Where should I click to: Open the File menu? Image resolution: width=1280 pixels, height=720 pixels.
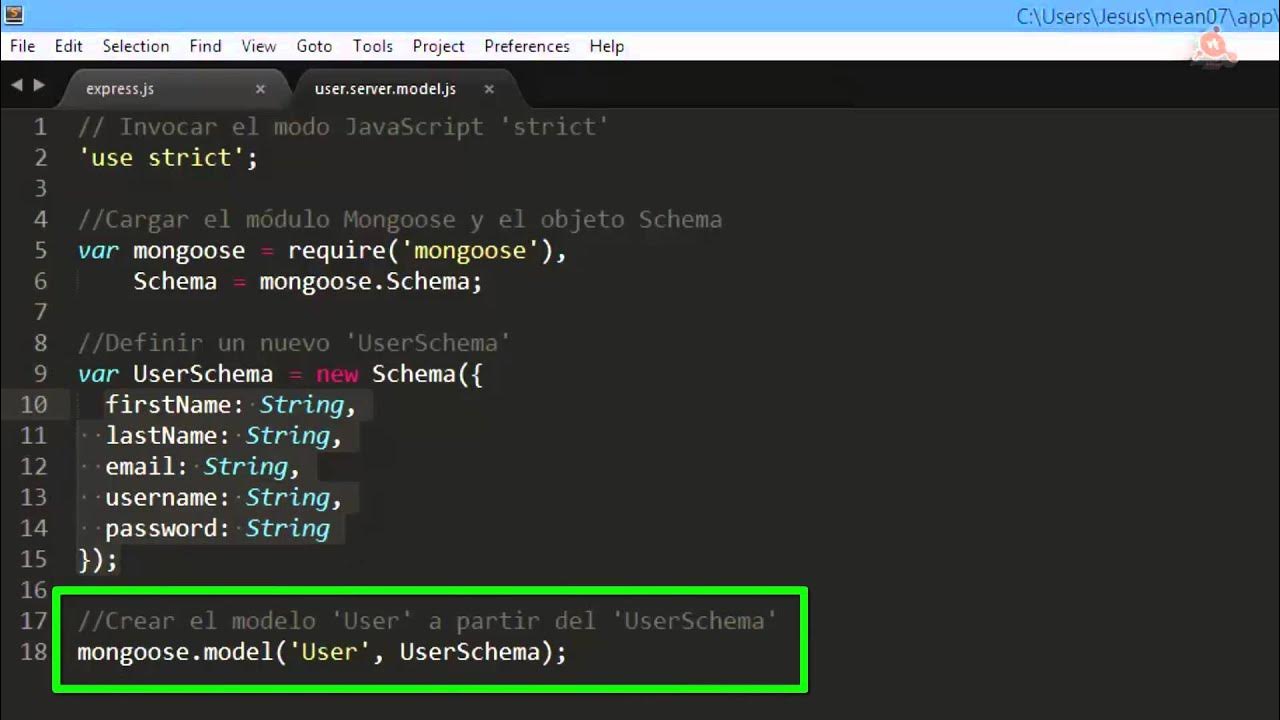(22, 46)
